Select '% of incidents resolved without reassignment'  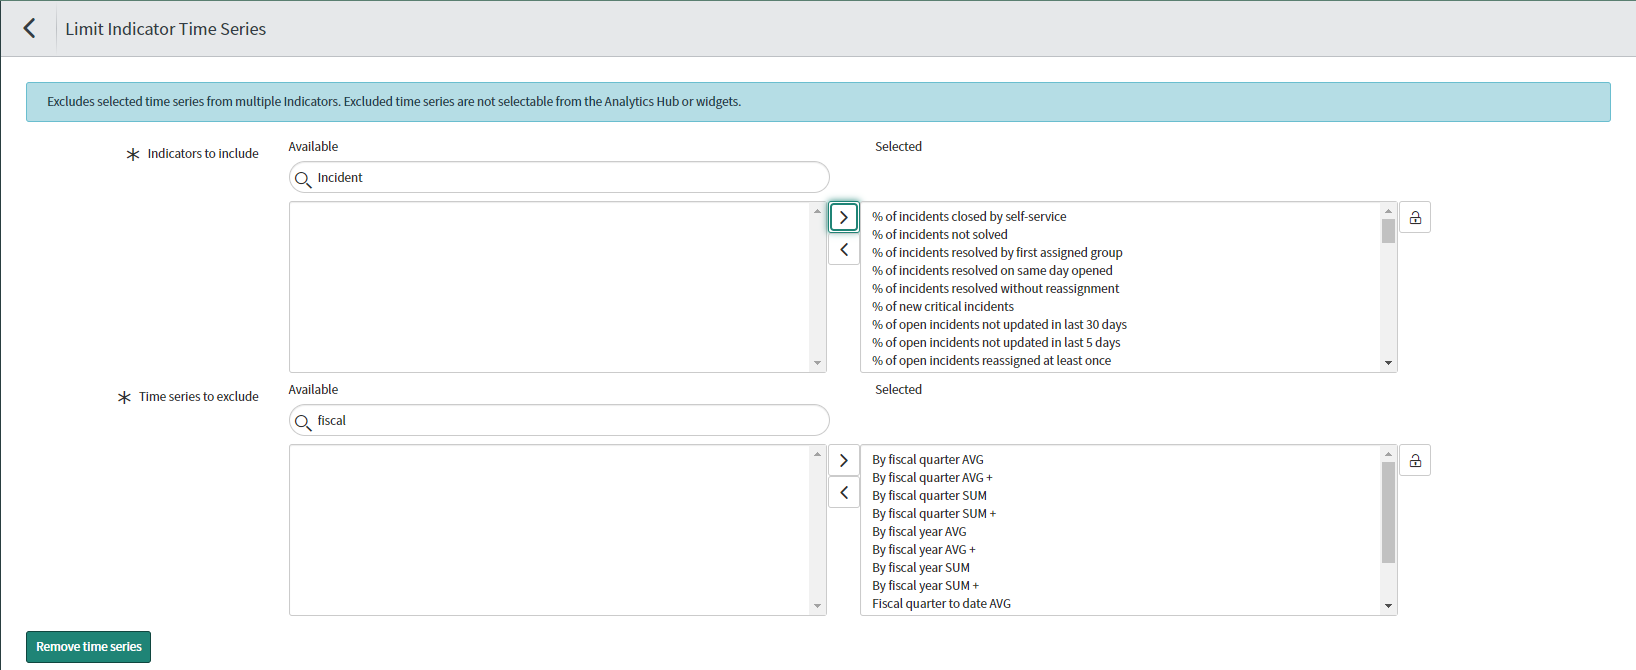pos(995,289)
